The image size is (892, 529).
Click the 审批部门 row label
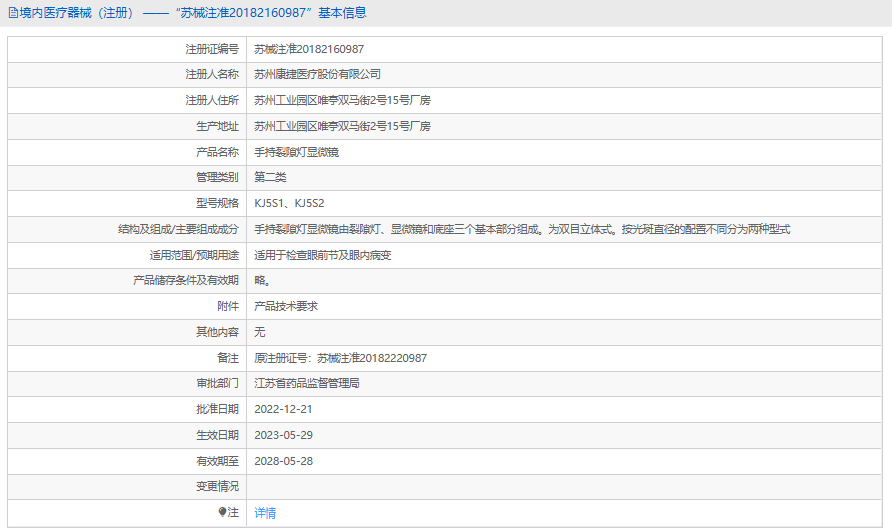click(217, 383)
